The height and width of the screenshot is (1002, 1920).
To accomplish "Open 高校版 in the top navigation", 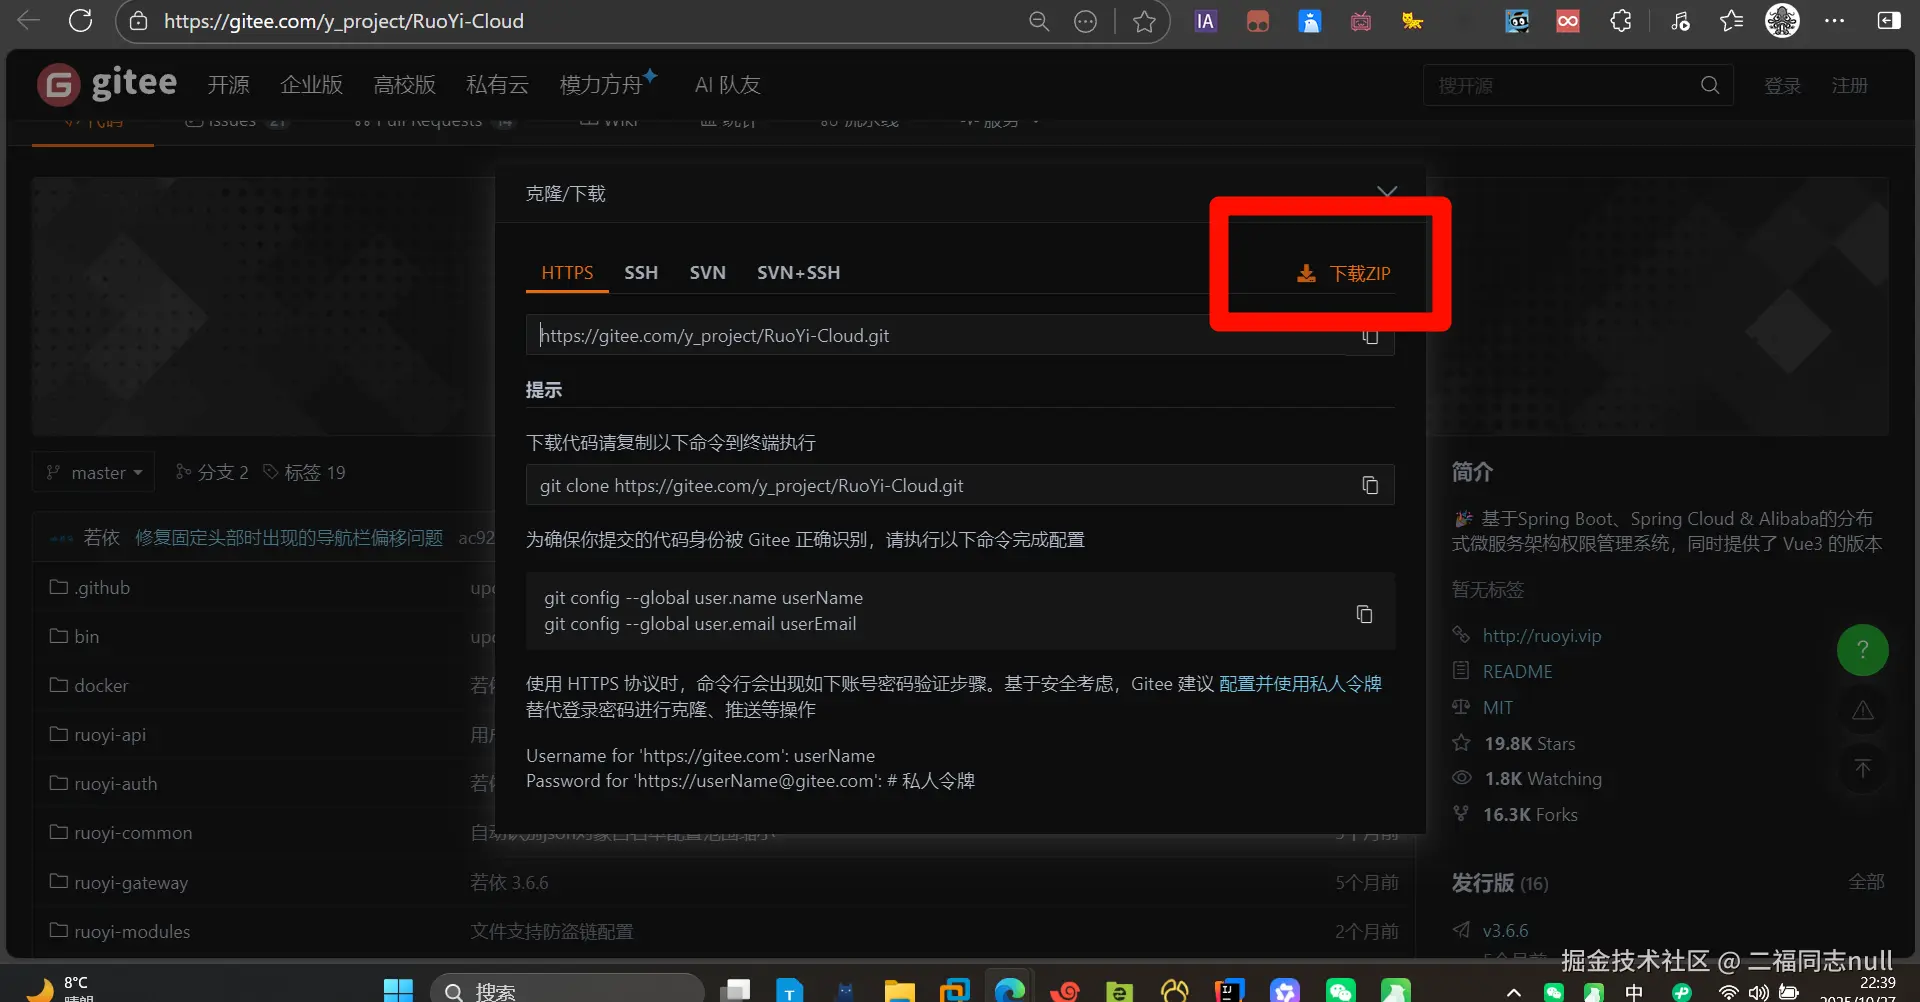I will 404,85.
